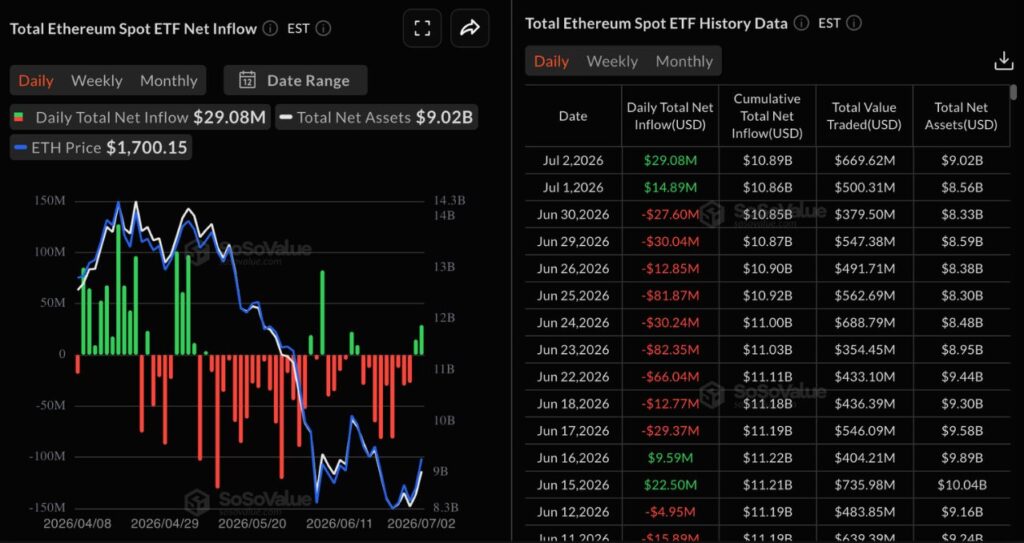Toggle Daily Total Net Inflow legend series
The height and width of the screenshot is (543, 1024).
tap(140, 118)
